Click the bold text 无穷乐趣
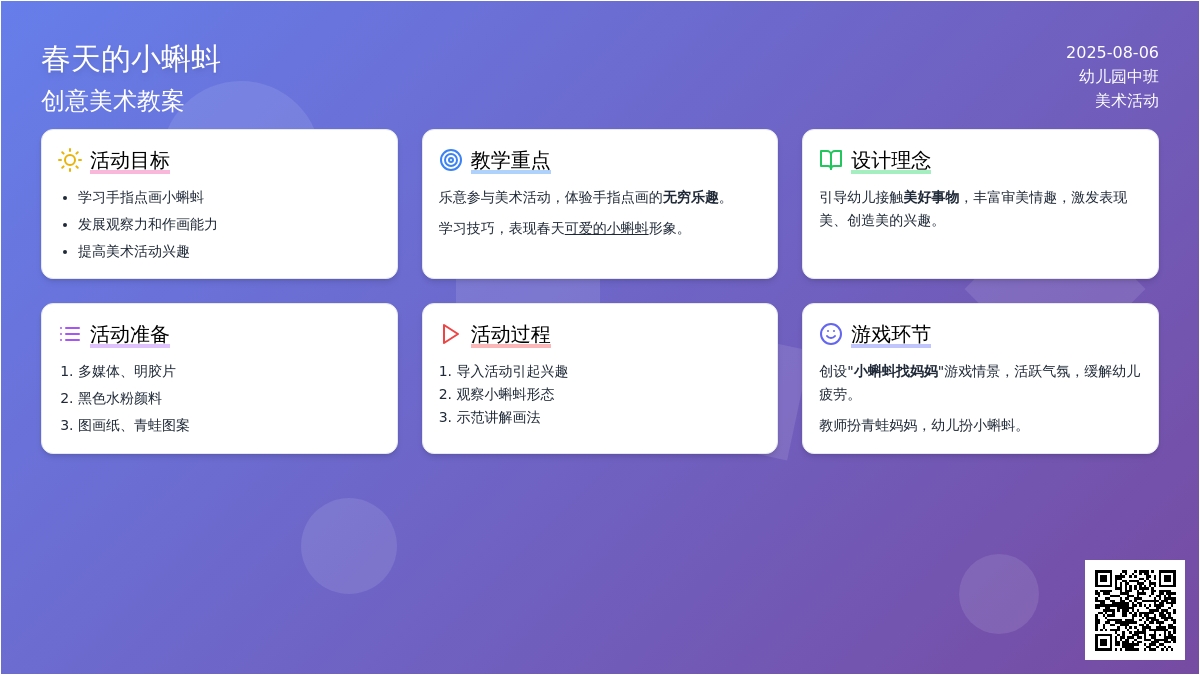The width and height of the screenshot is (1200, 675). click(x=691, y=197)
